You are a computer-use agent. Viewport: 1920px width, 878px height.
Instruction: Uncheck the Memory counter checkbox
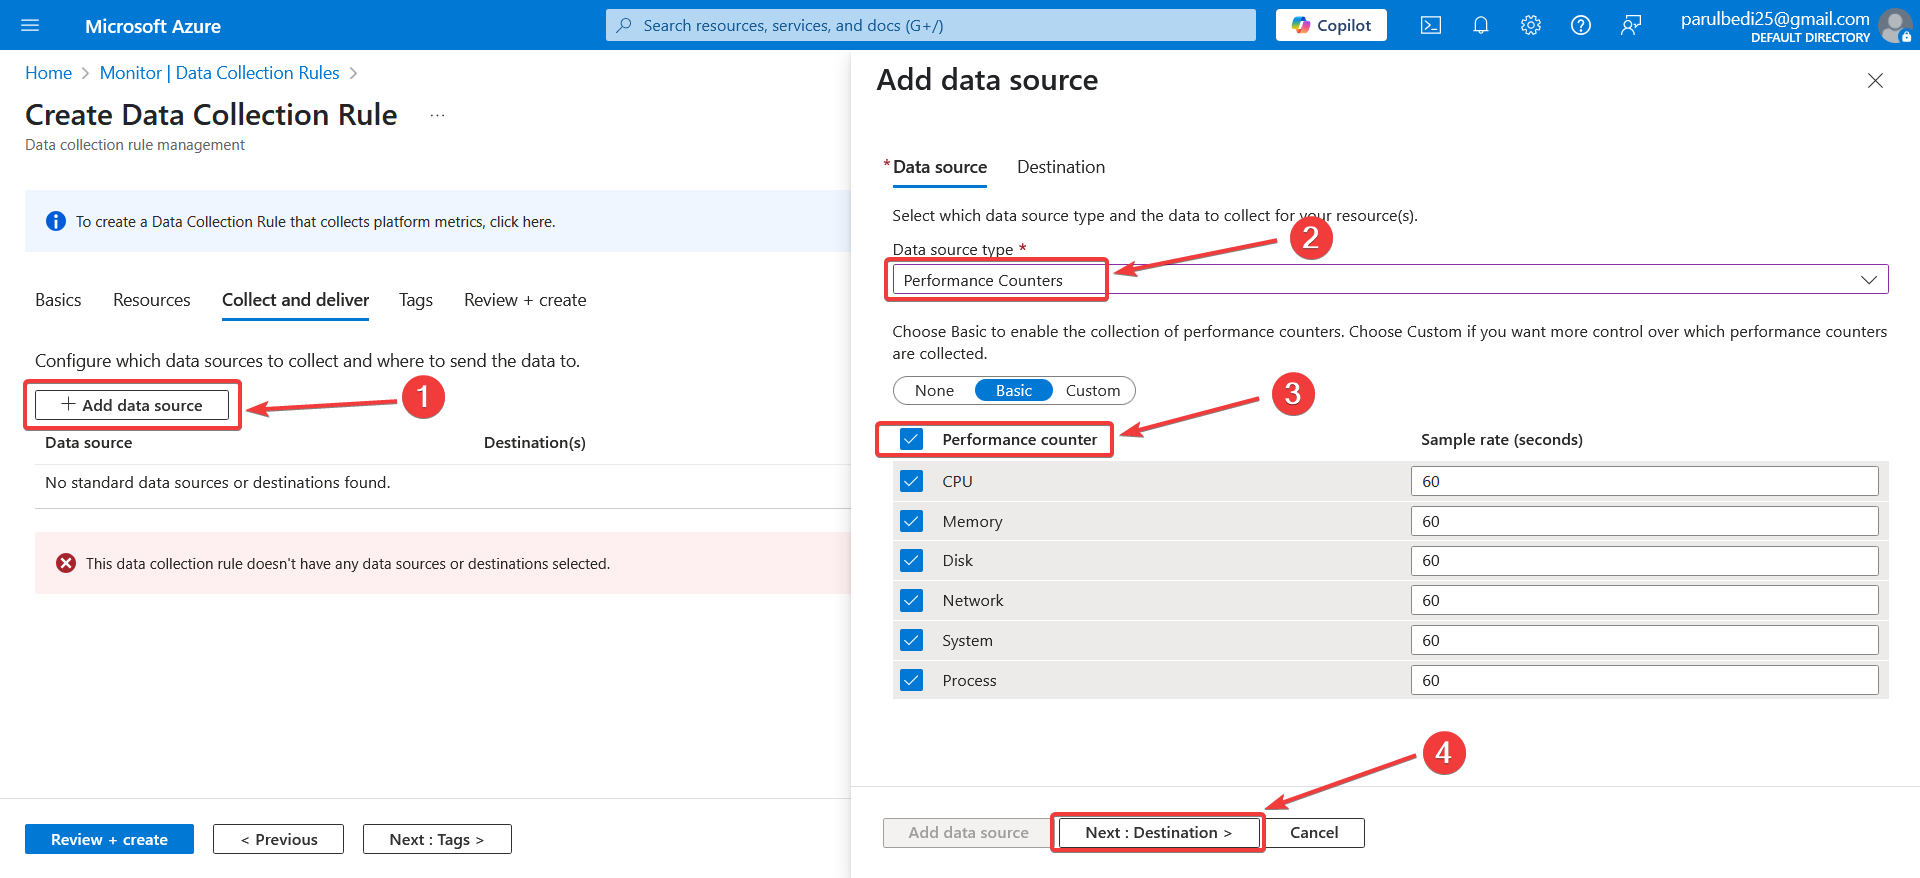[911, 521]
